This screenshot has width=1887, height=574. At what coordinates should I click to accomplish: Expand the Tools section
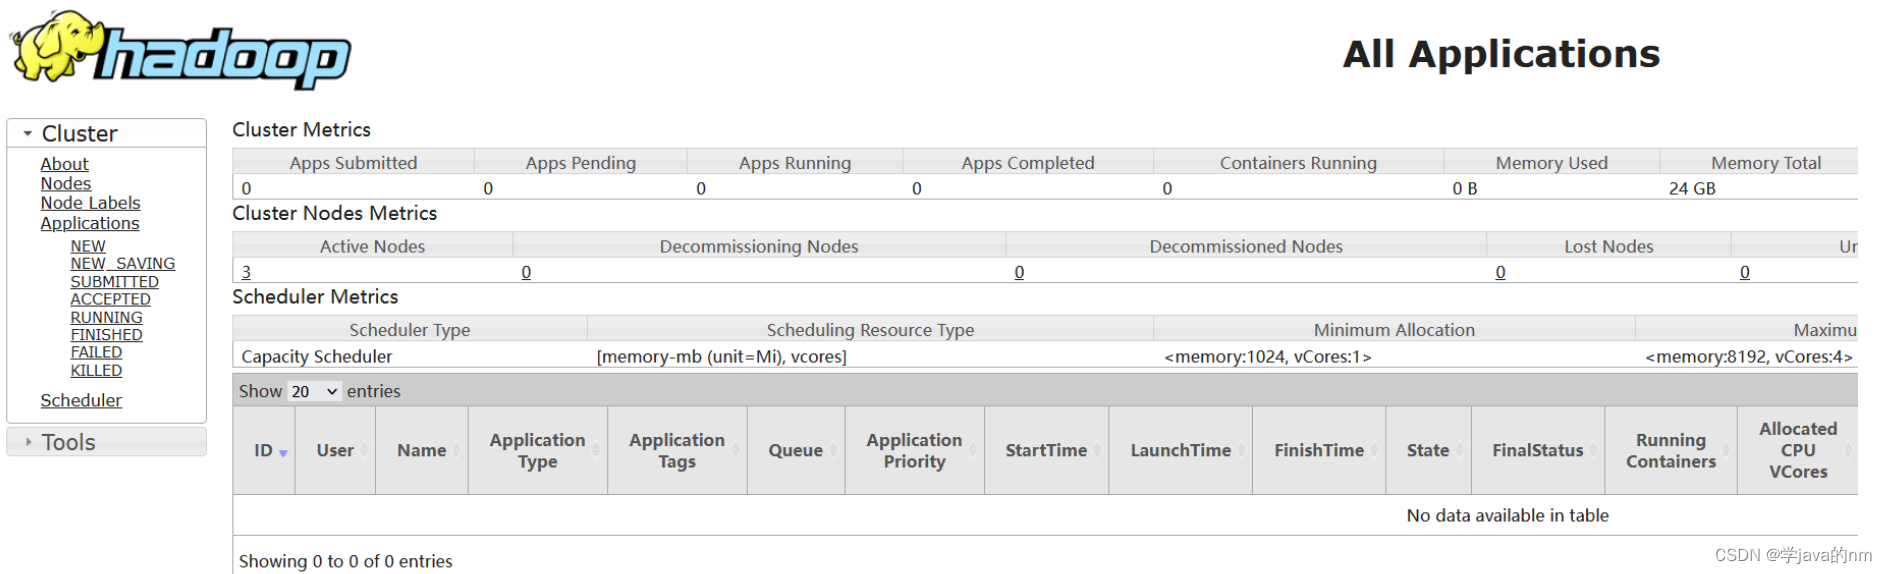pyautogui.click(x=106, y=442)
